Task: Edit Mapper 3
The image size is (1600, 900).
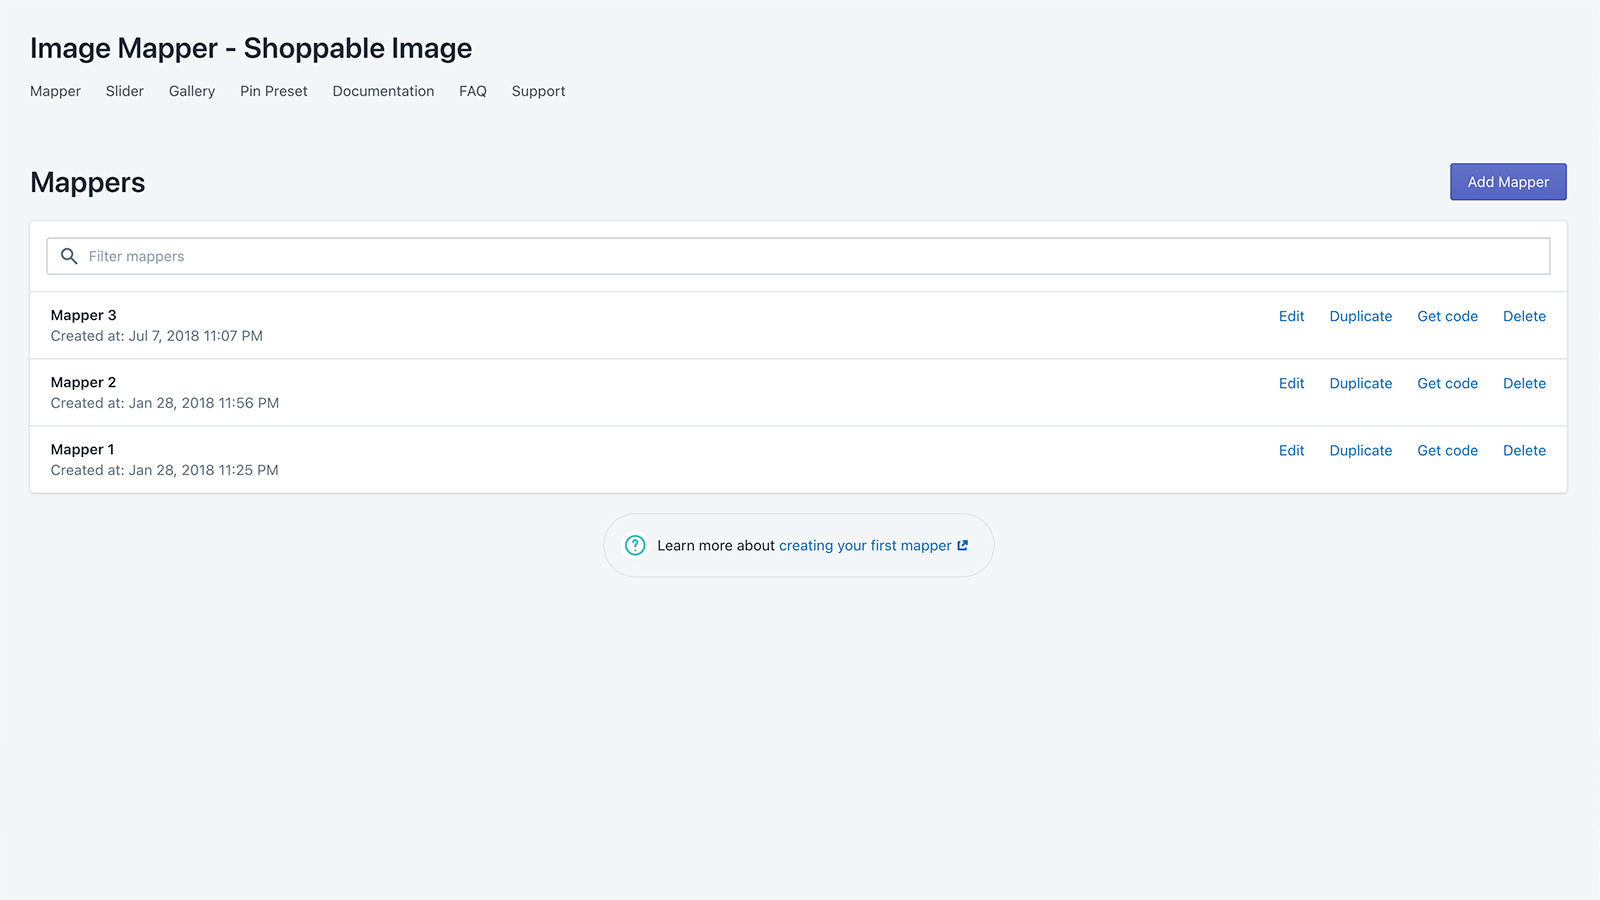Action: [x=1291, y=316]
